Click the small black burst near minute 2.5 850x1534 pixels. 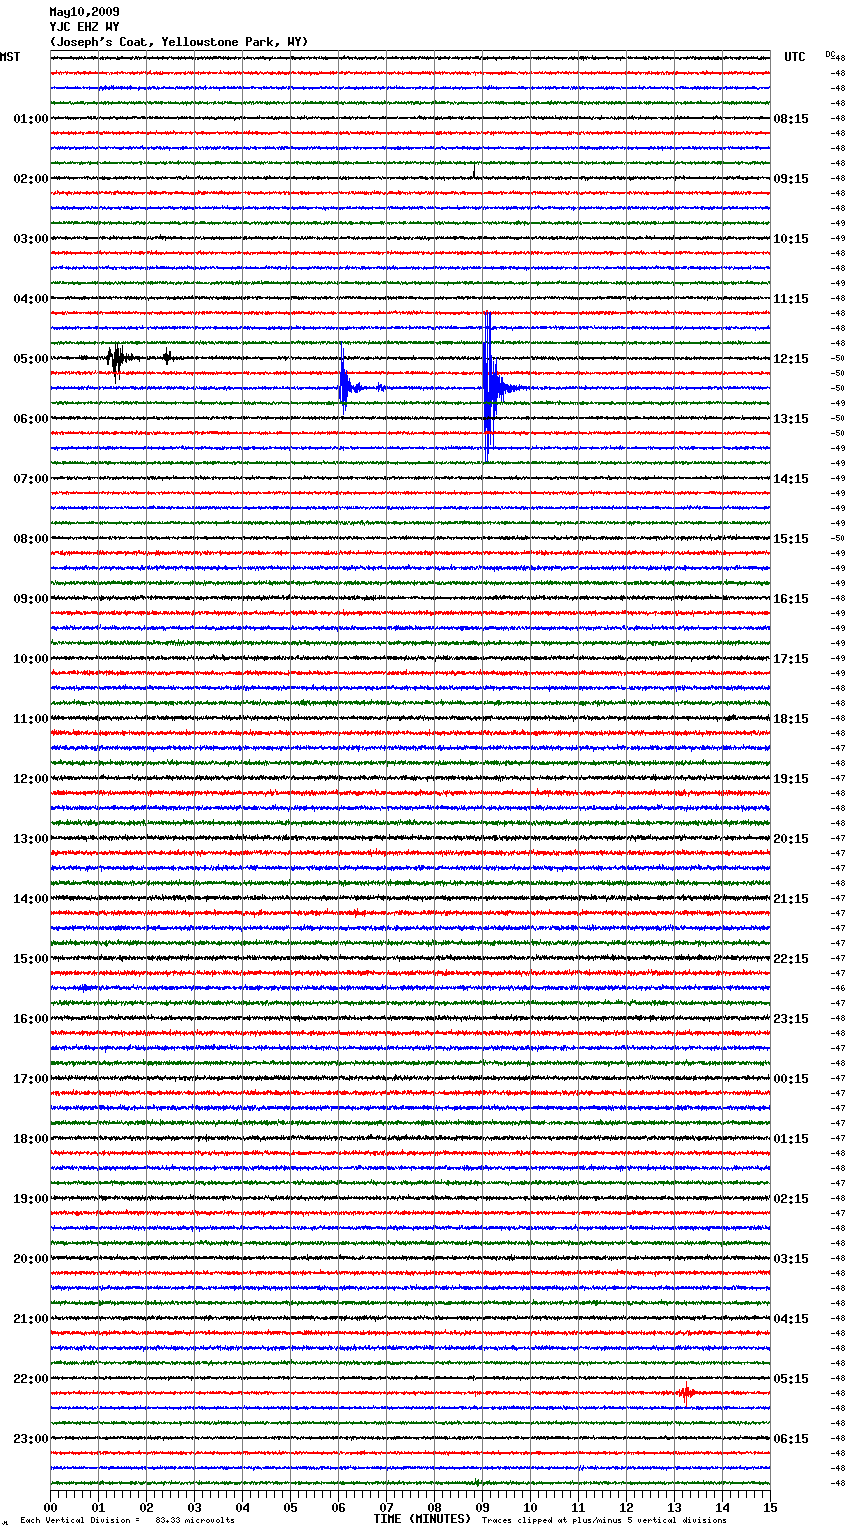pos(167,357)
